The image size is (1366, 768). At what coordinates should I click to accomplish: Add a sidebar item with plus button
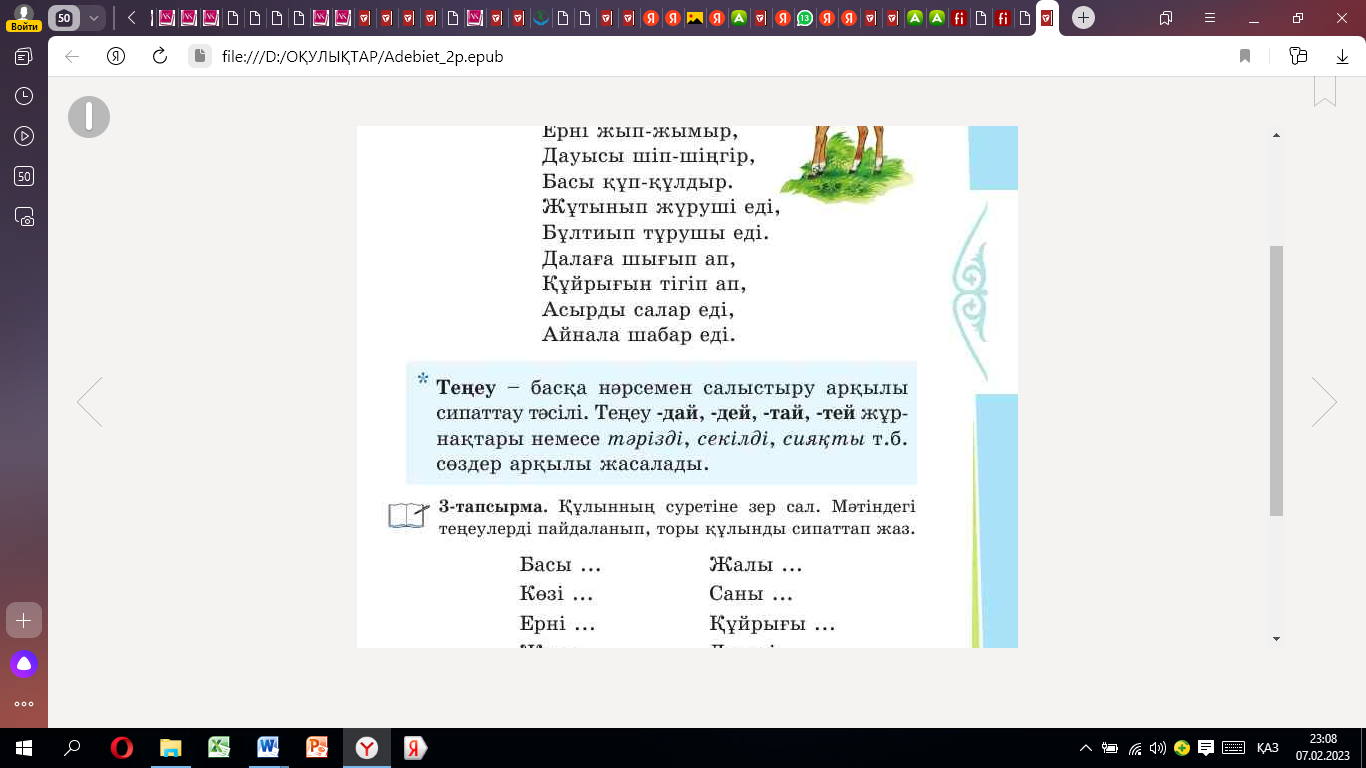point(24,620)
